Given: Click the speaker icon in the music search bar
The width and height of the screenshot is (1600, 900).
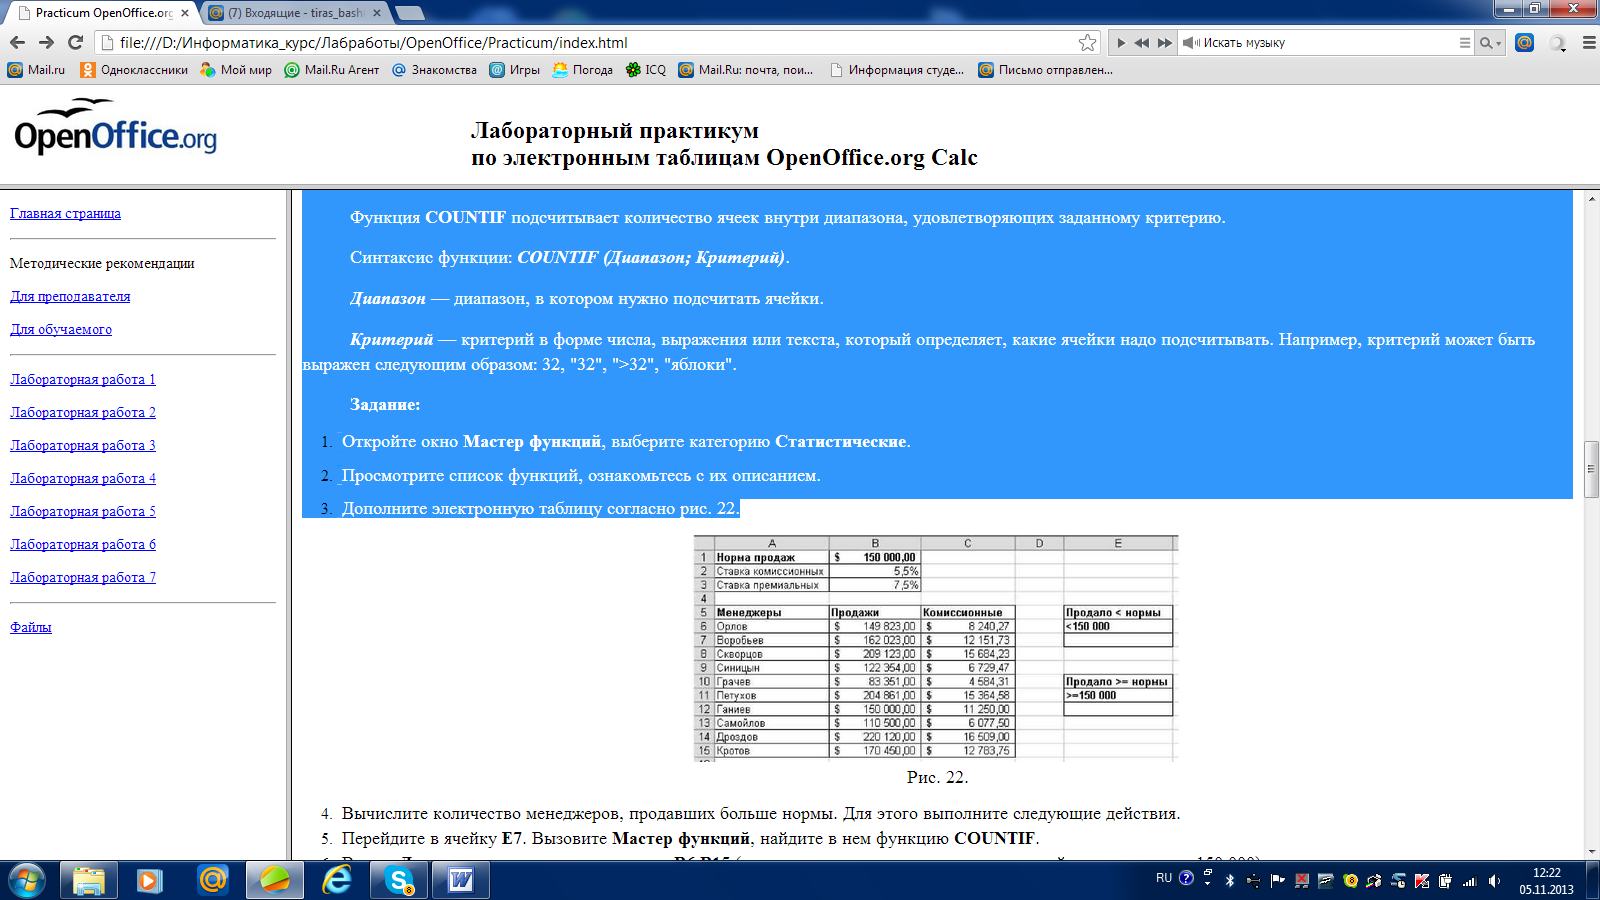Looking at the screenshot, I should click(1191, 43).
